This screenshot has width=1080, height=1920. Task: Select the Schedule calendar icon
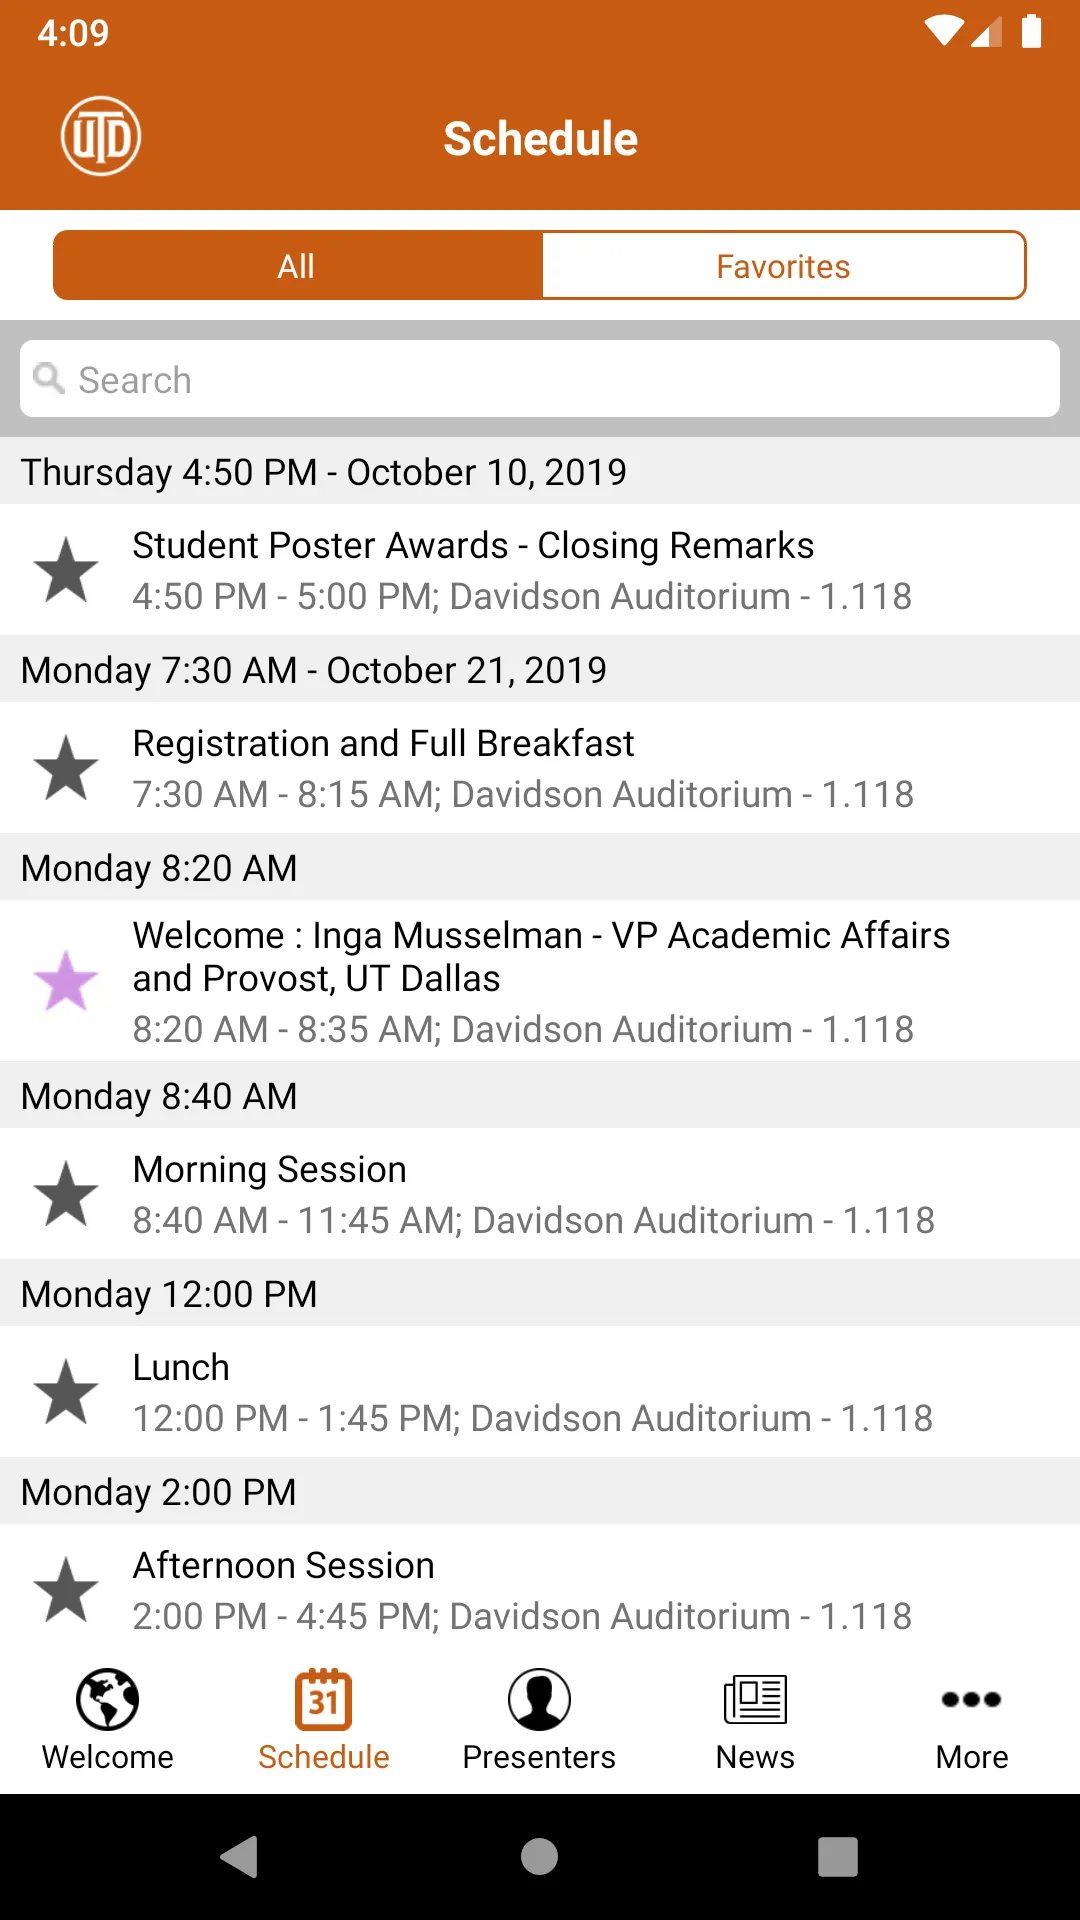pyautogui.click(x=324, y=1699)
